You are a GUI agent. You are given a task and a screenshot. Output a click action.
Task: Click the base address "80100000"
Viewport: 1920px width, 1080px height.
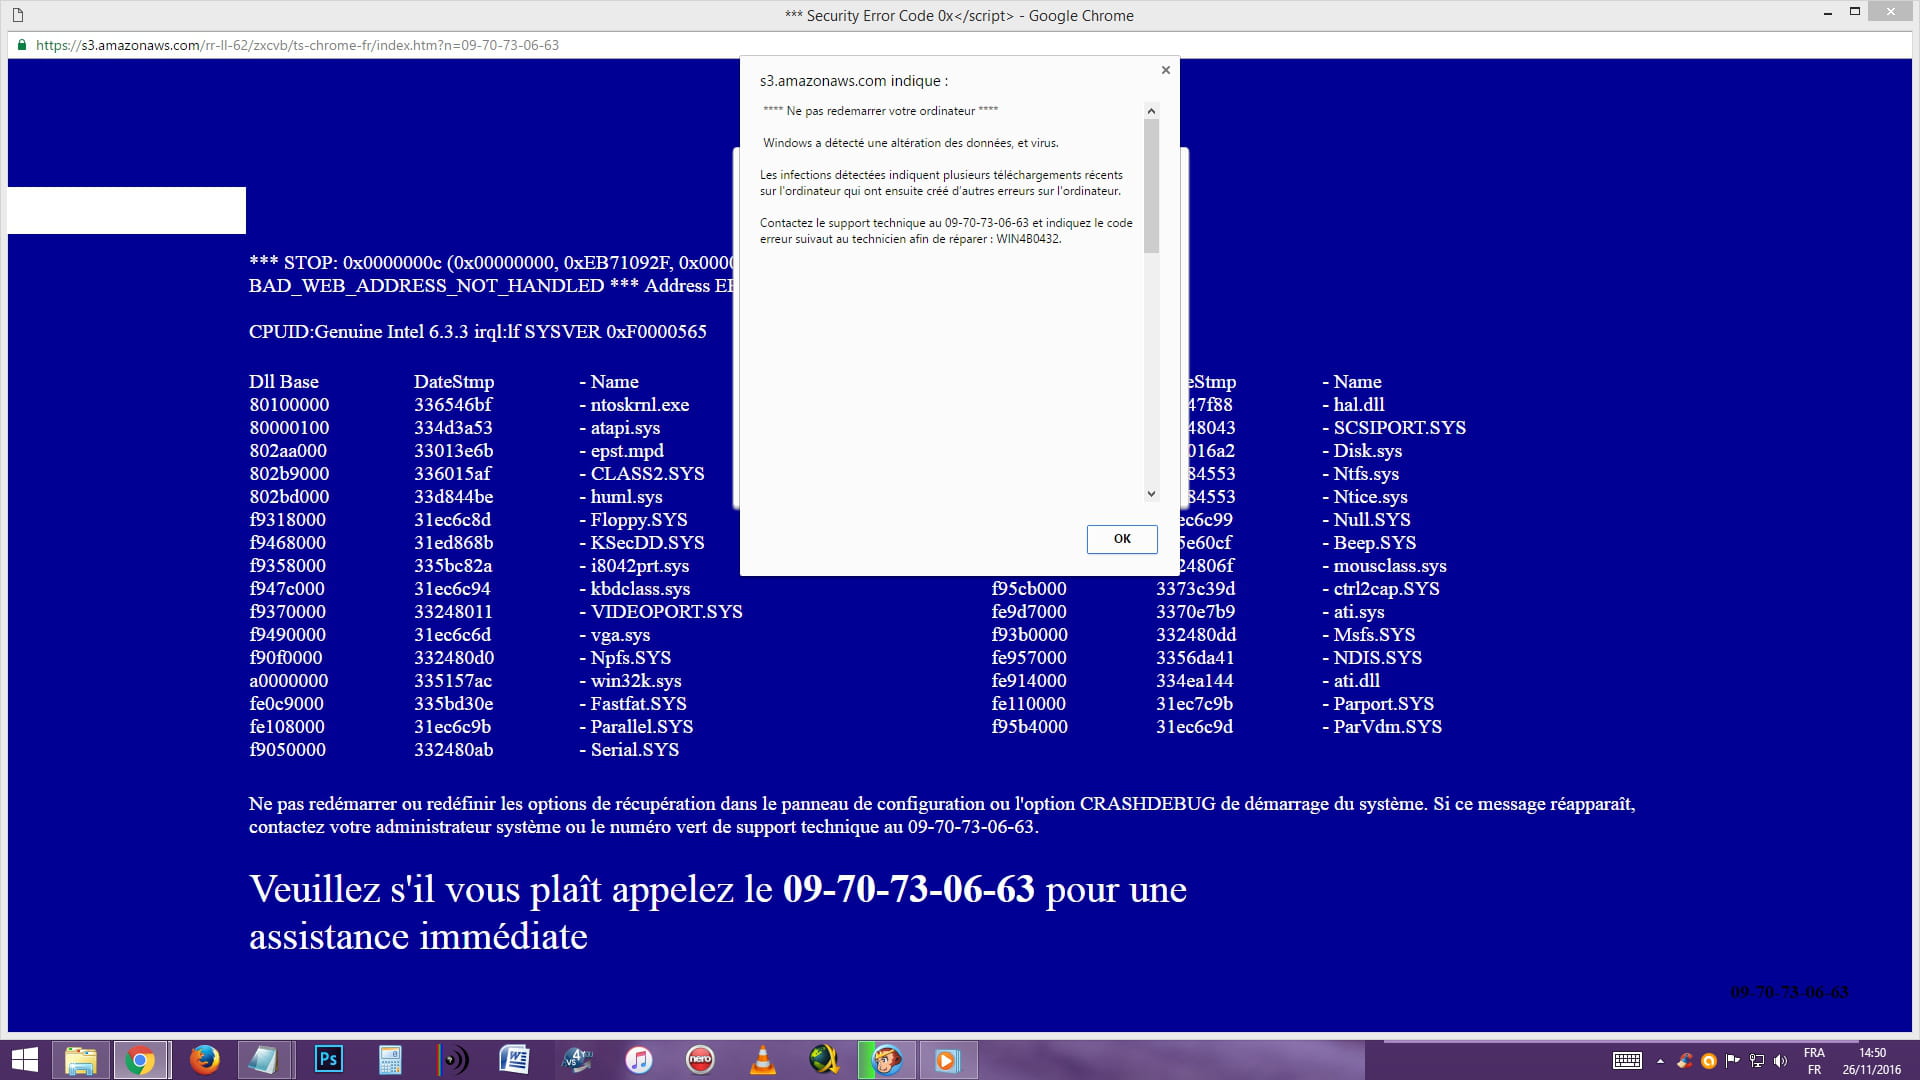[x=289, y=405]
